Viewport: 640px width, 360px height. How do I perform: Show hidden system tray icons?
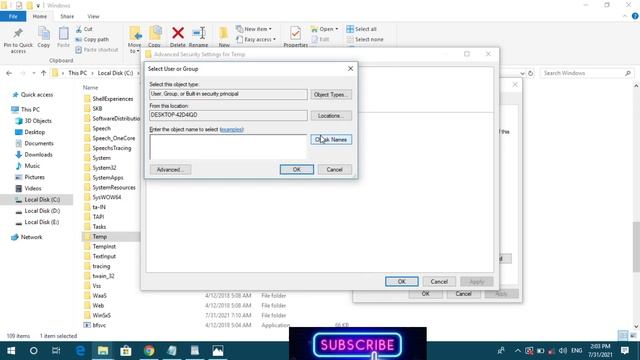coord(518,351)
